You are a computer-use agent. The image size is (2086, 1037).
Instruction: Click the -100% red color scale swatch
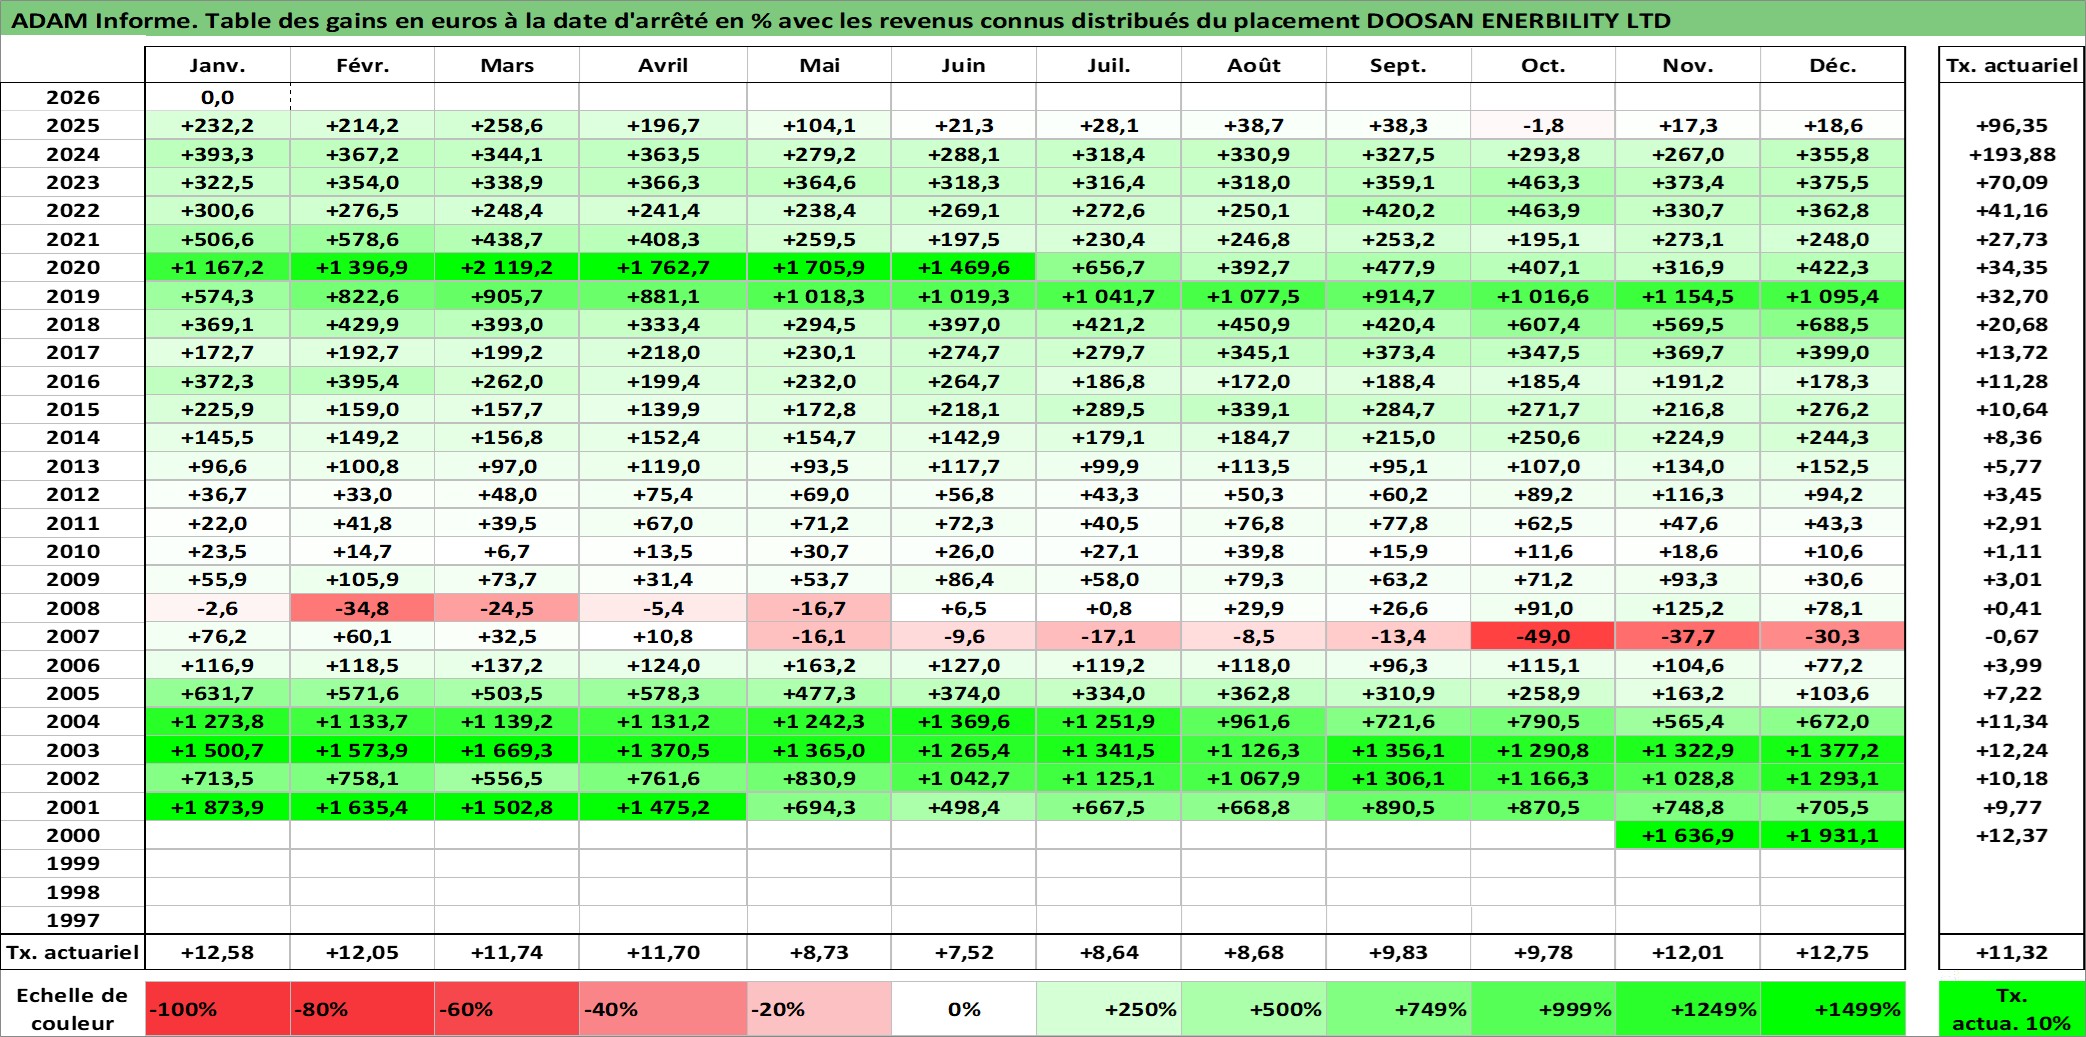[x=217, y=1009]
